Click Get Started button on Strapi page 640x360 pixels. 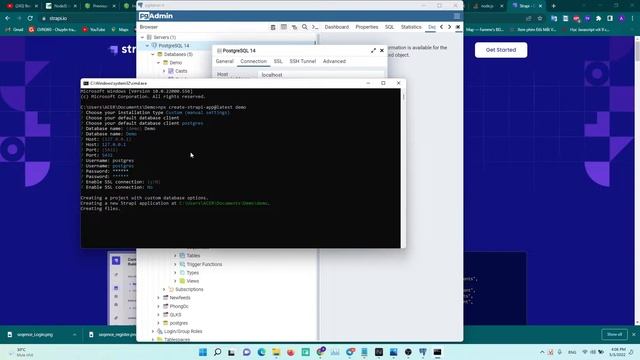pos(501,50)
